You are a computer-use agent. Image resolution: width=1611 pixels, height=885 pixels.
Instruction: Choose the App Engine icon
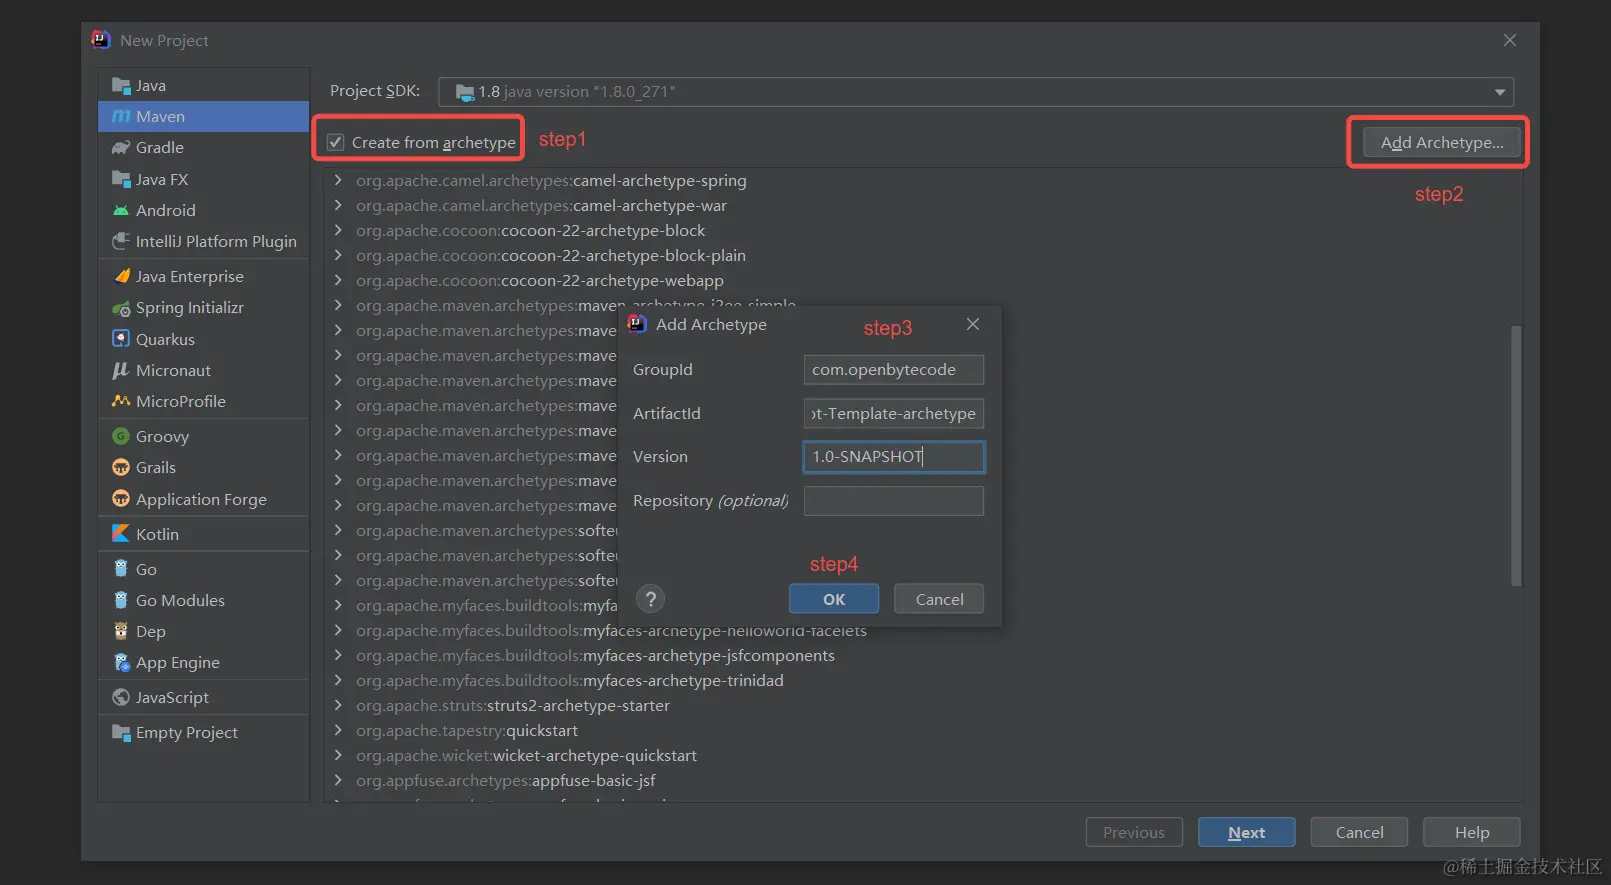(121, 662)
